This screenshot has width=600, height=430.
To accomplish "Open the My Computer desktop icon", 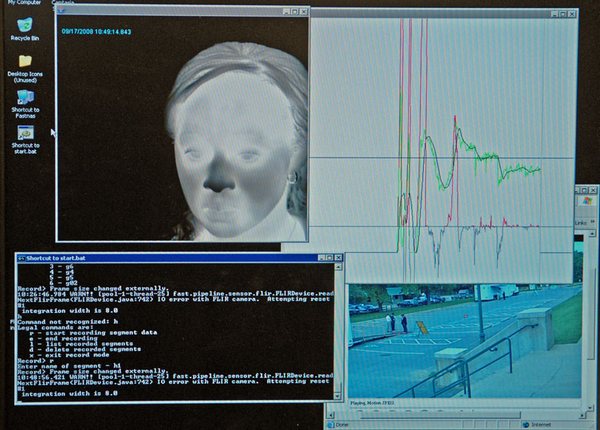I will tap(20, 4).
